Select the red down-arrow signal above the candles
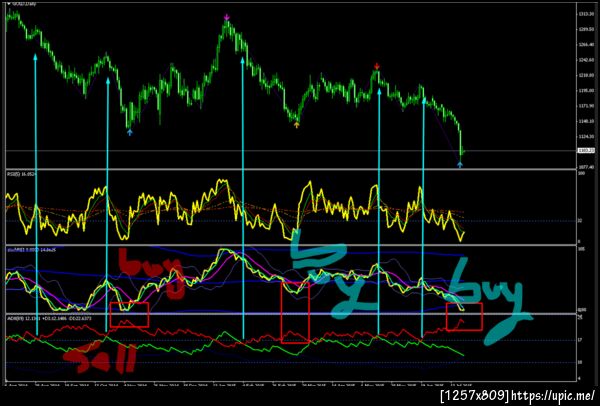 pyautogui.click(x=377, y=66)
